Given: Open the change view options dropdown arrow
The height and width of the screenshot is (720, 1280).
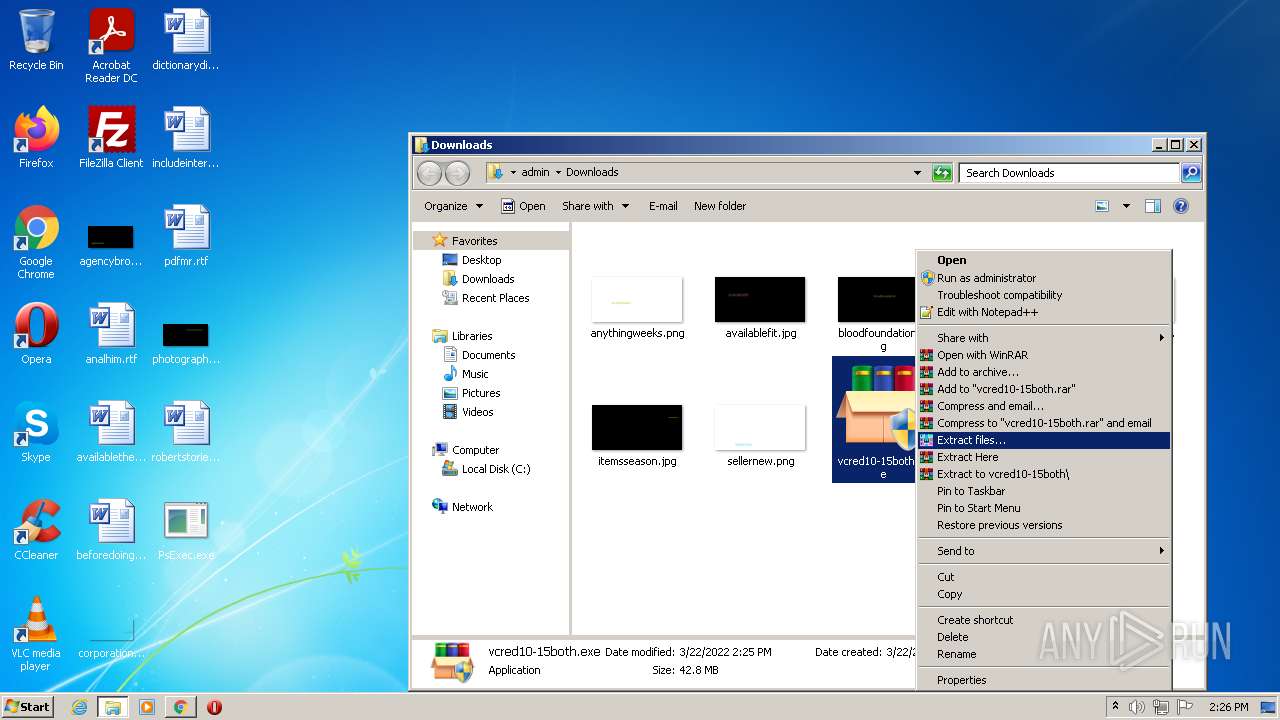Looking at the screenshot, I should pyautogui.click(x=1126, y=206).
